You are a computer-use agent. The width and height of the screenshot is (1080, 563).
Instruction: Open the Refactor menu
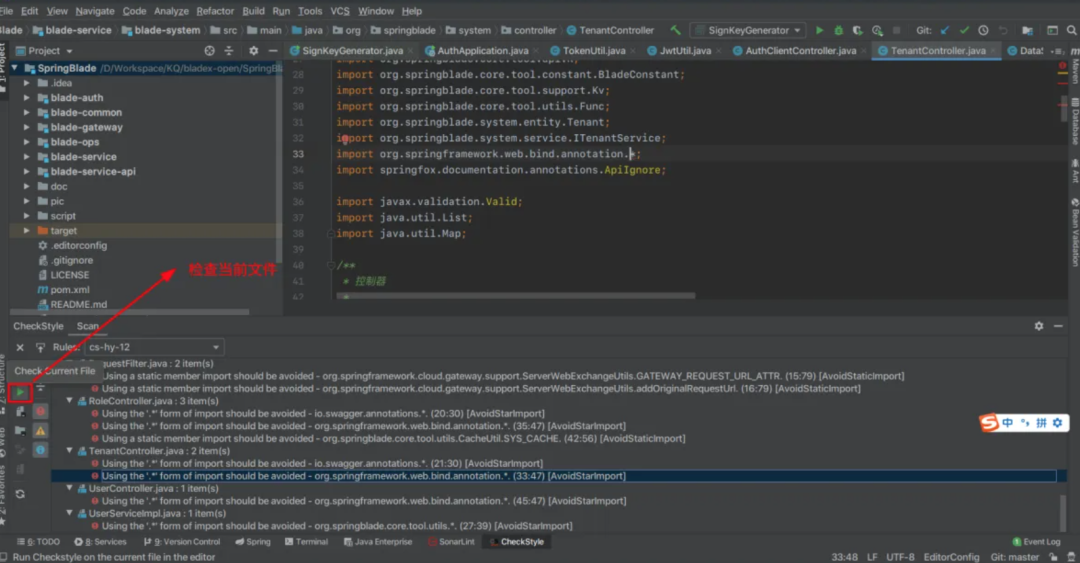(x=215, y=11)
